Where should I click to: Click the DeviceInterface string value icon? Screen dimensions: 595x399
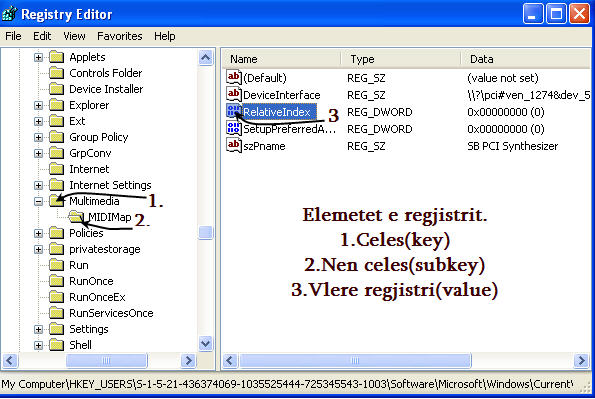[x=234, y=95]
